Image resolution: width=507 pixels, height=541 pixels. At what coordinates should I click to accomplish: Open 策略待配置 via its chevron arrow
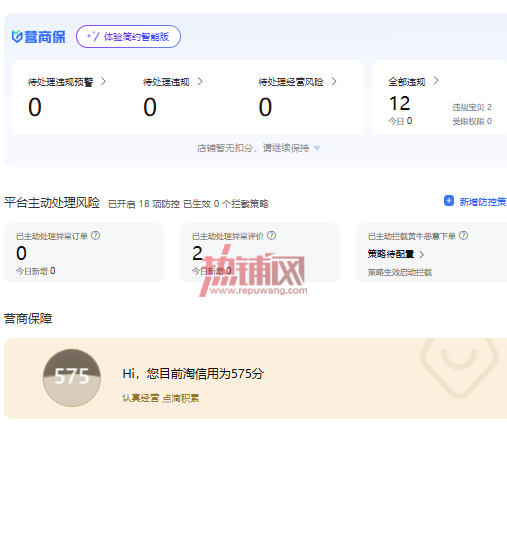point(421,255)
